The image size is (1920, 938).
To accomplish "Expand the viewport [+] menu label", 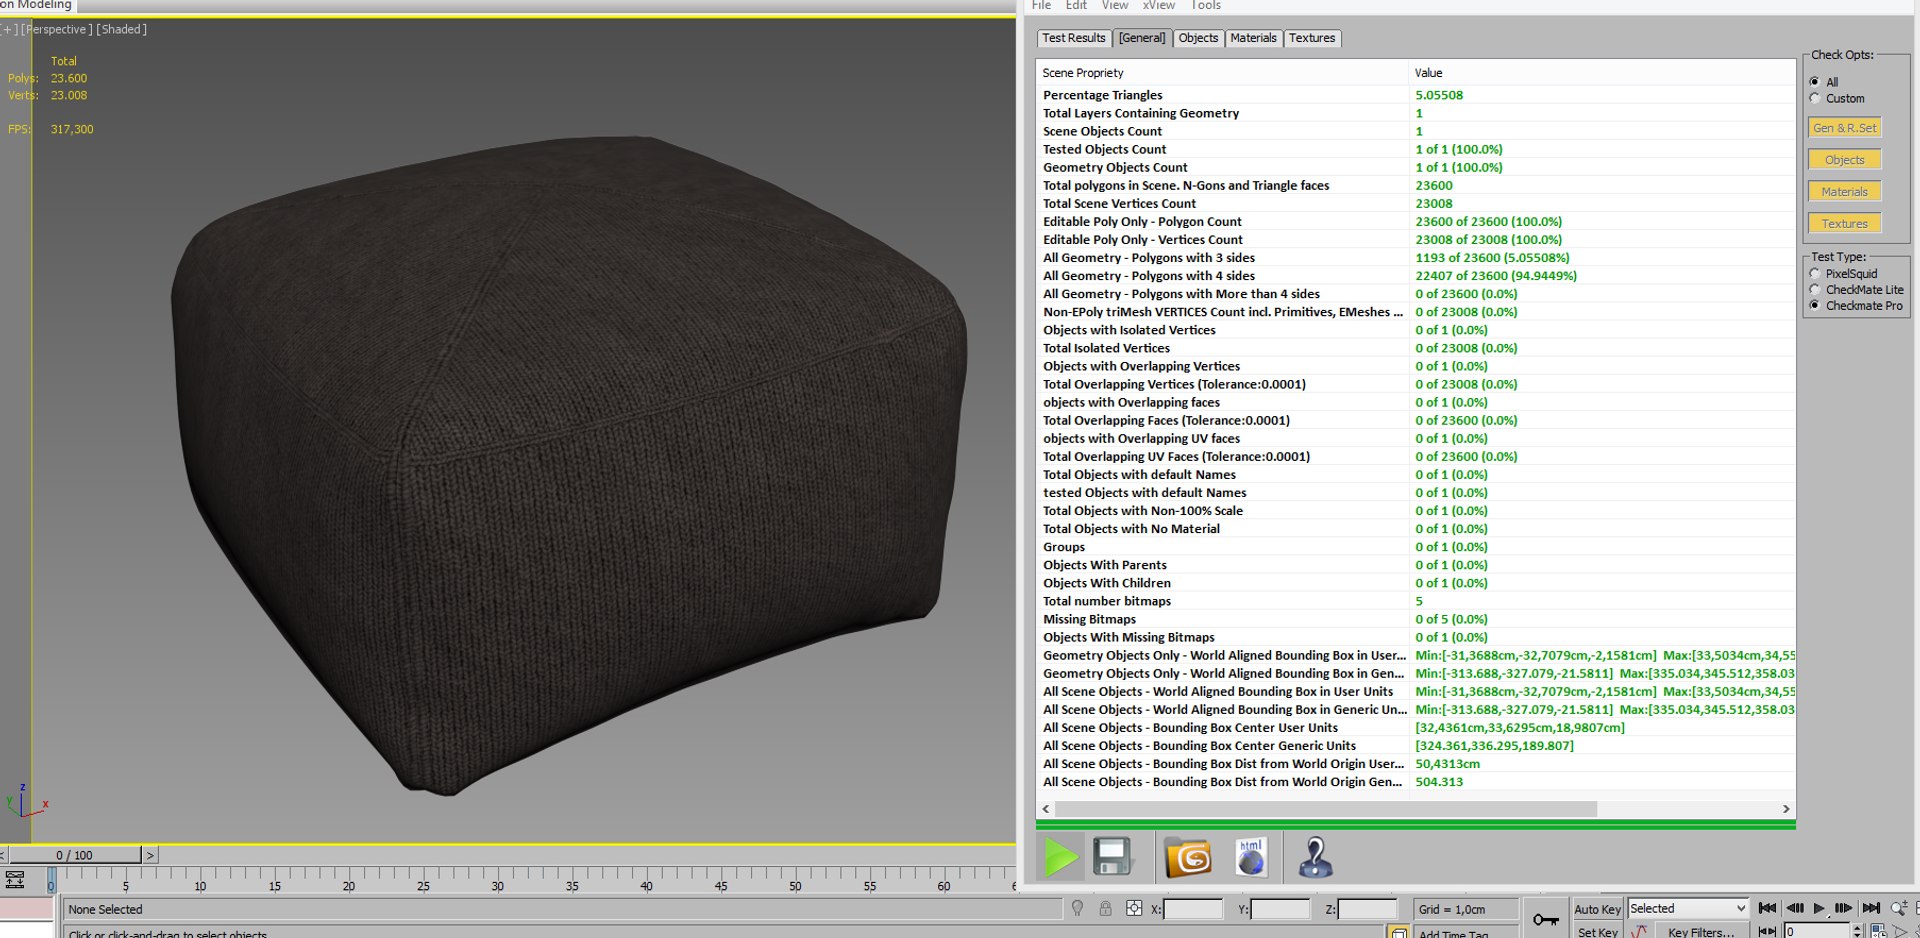I will 9,29.
